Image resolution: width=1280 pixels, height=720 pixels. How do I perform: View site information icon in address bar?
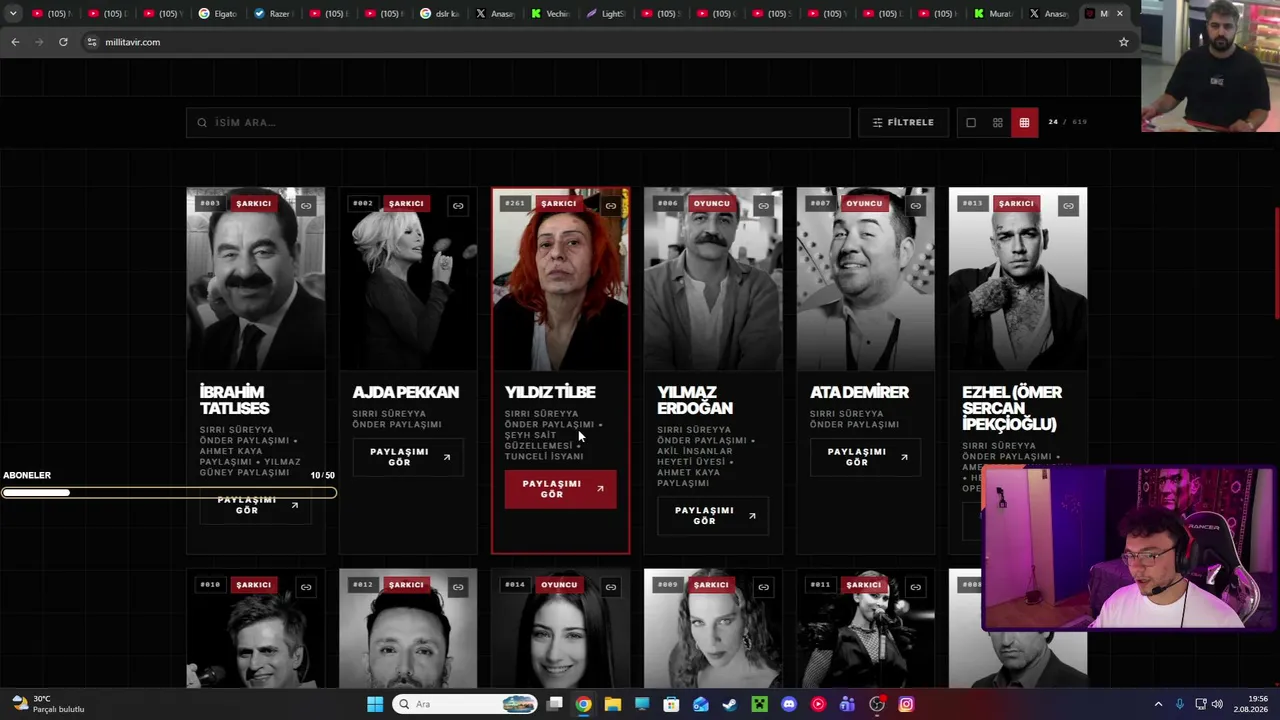[92, 42]
